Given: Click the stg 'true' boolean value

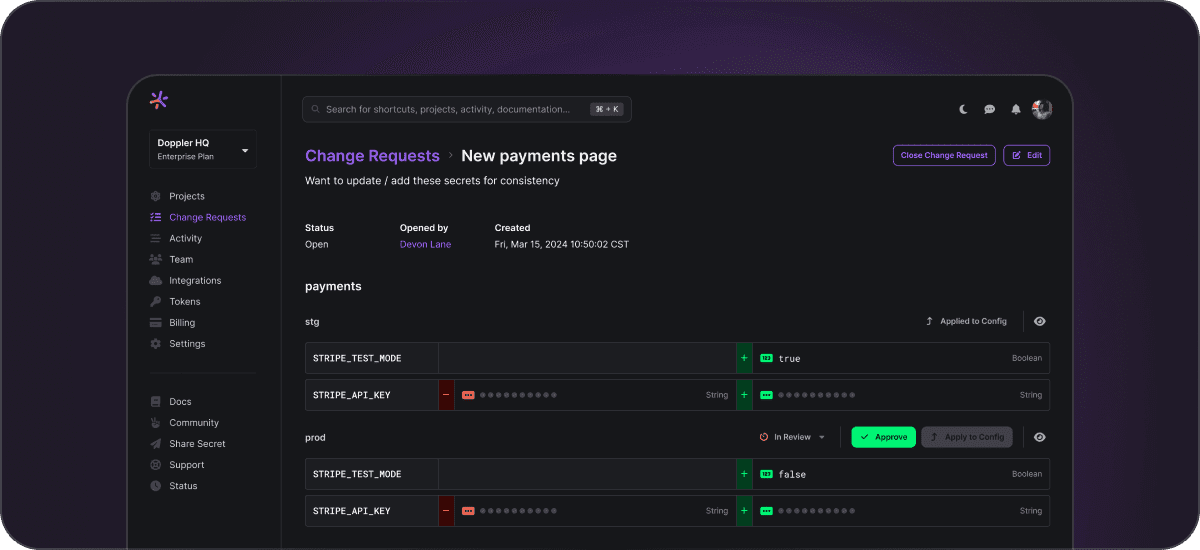Looking at the screenshot, I should point(789,358).
